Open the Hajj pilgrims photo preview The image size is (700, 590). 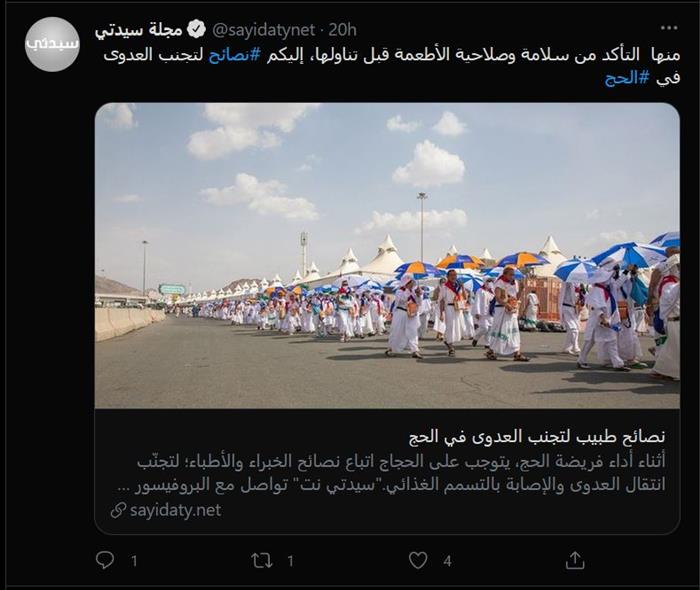[x=387, y=256]
